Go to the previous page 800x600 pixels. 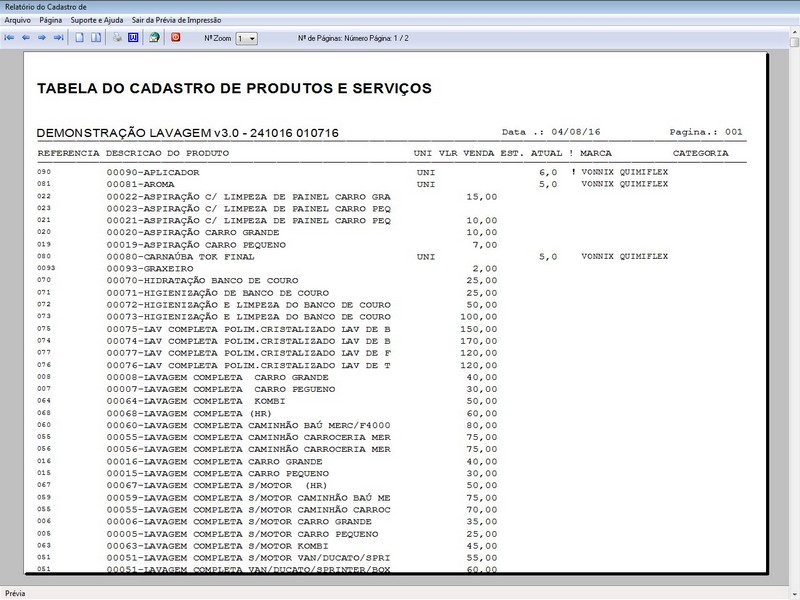(x=25, y=38)
